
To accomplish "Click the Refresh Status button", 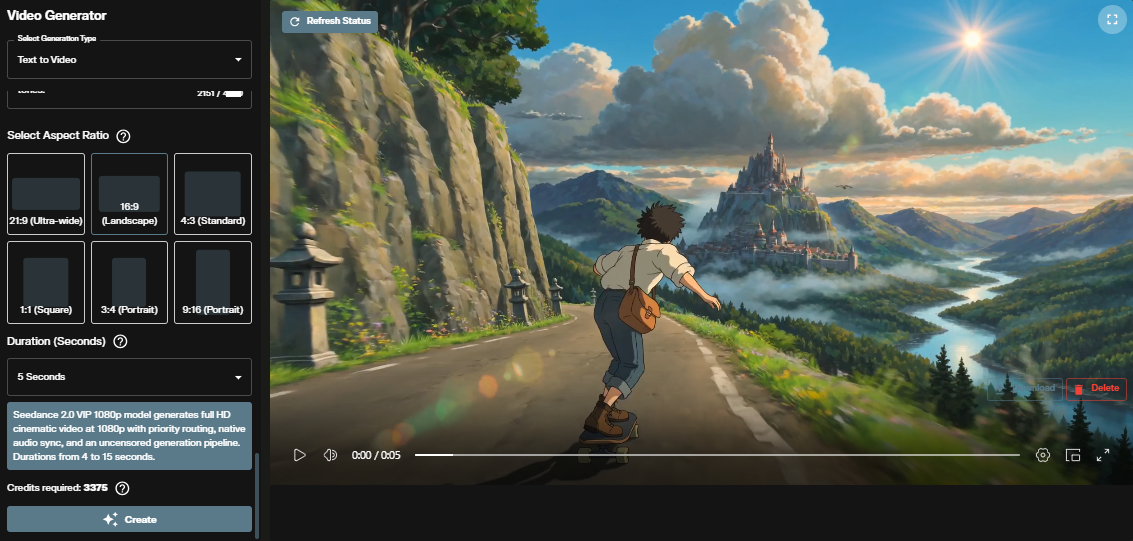I will 330,21.
